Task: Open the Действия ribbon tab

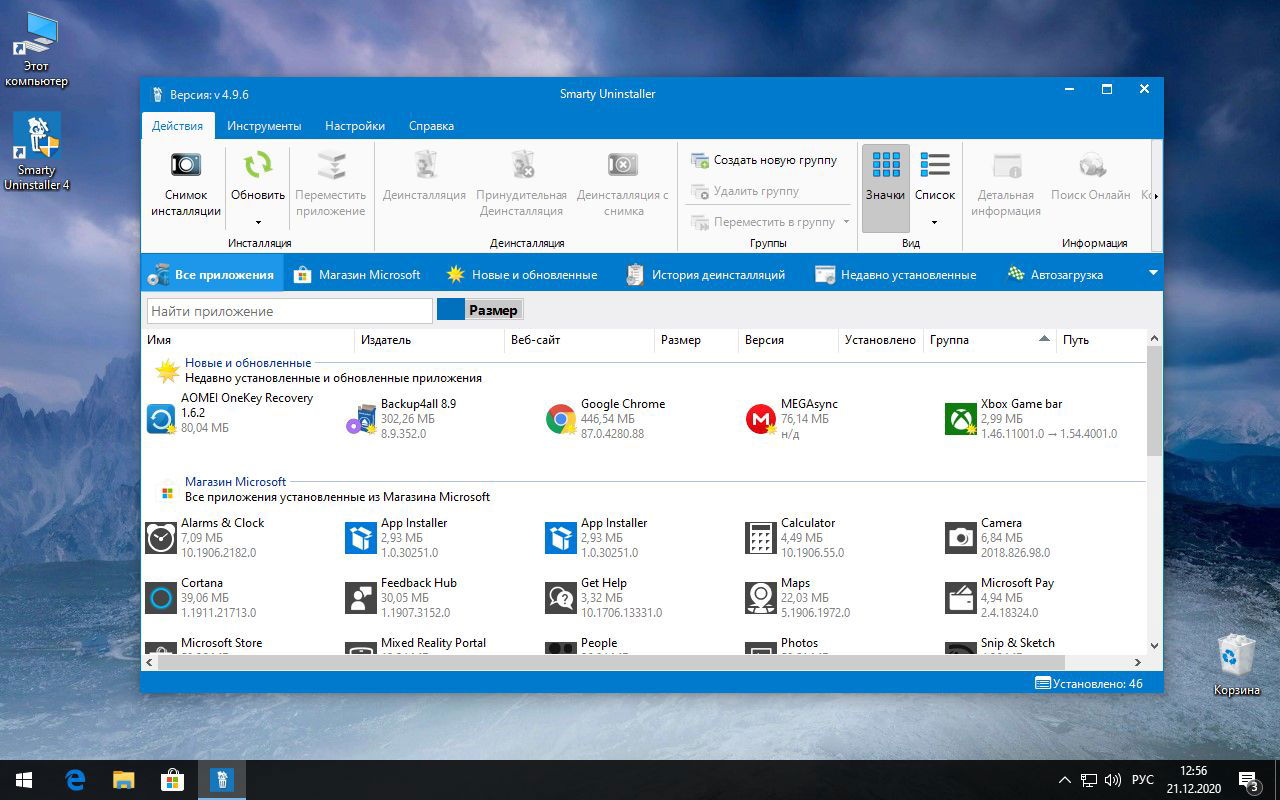Action: pyautogui.click(x=177, y=126)
